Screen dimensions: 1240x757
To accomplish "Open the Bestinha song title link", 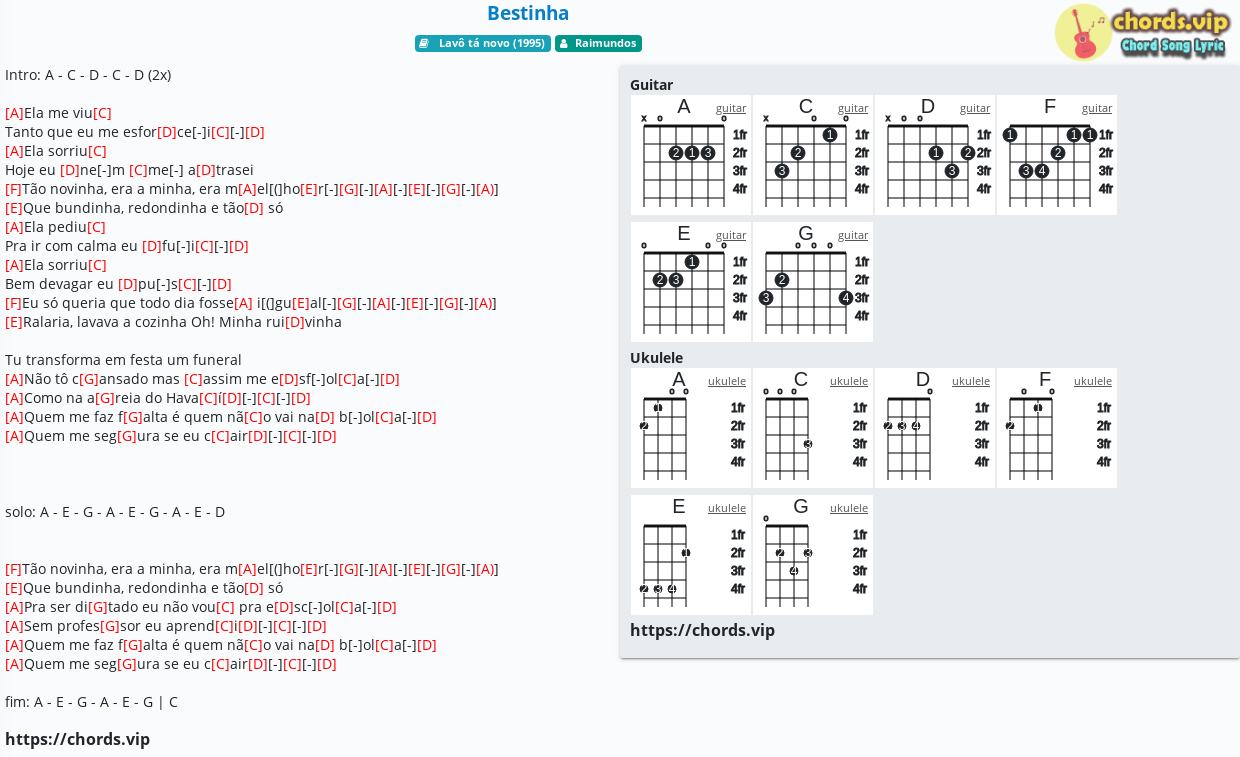I will pos(528,13).
